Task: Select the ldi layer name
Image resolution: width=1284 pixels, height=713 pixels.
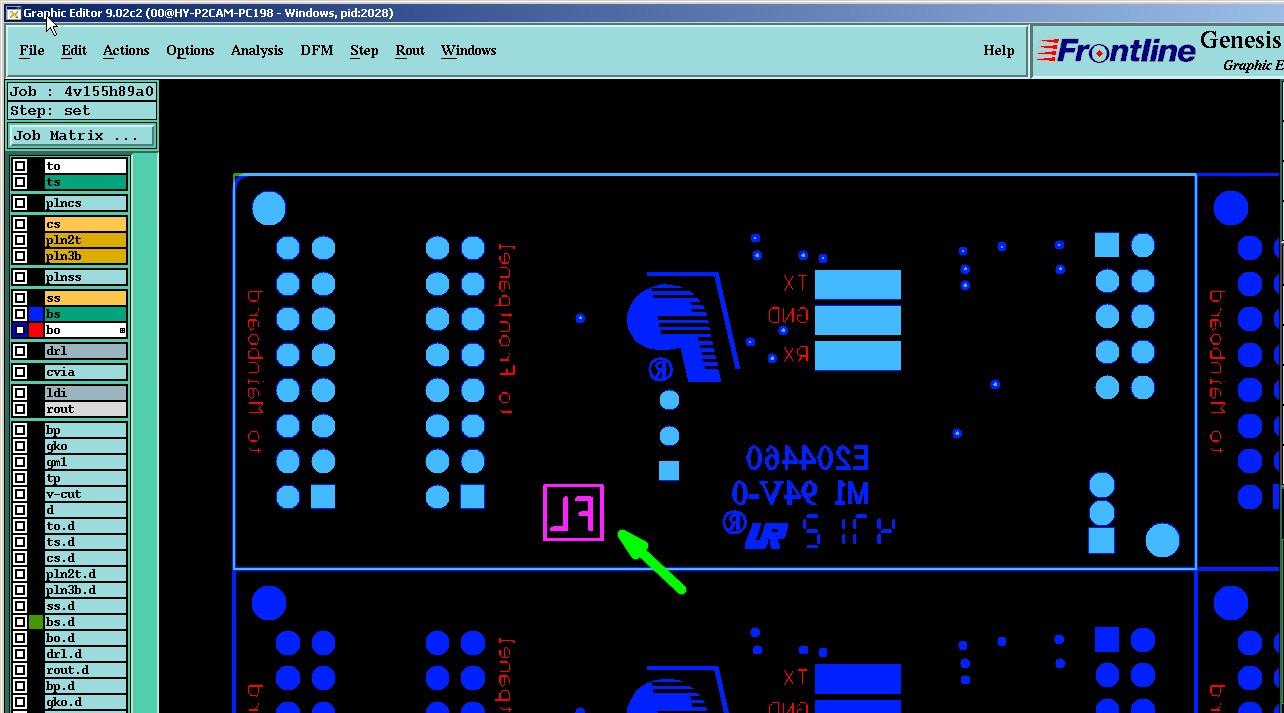Action: 86,393
